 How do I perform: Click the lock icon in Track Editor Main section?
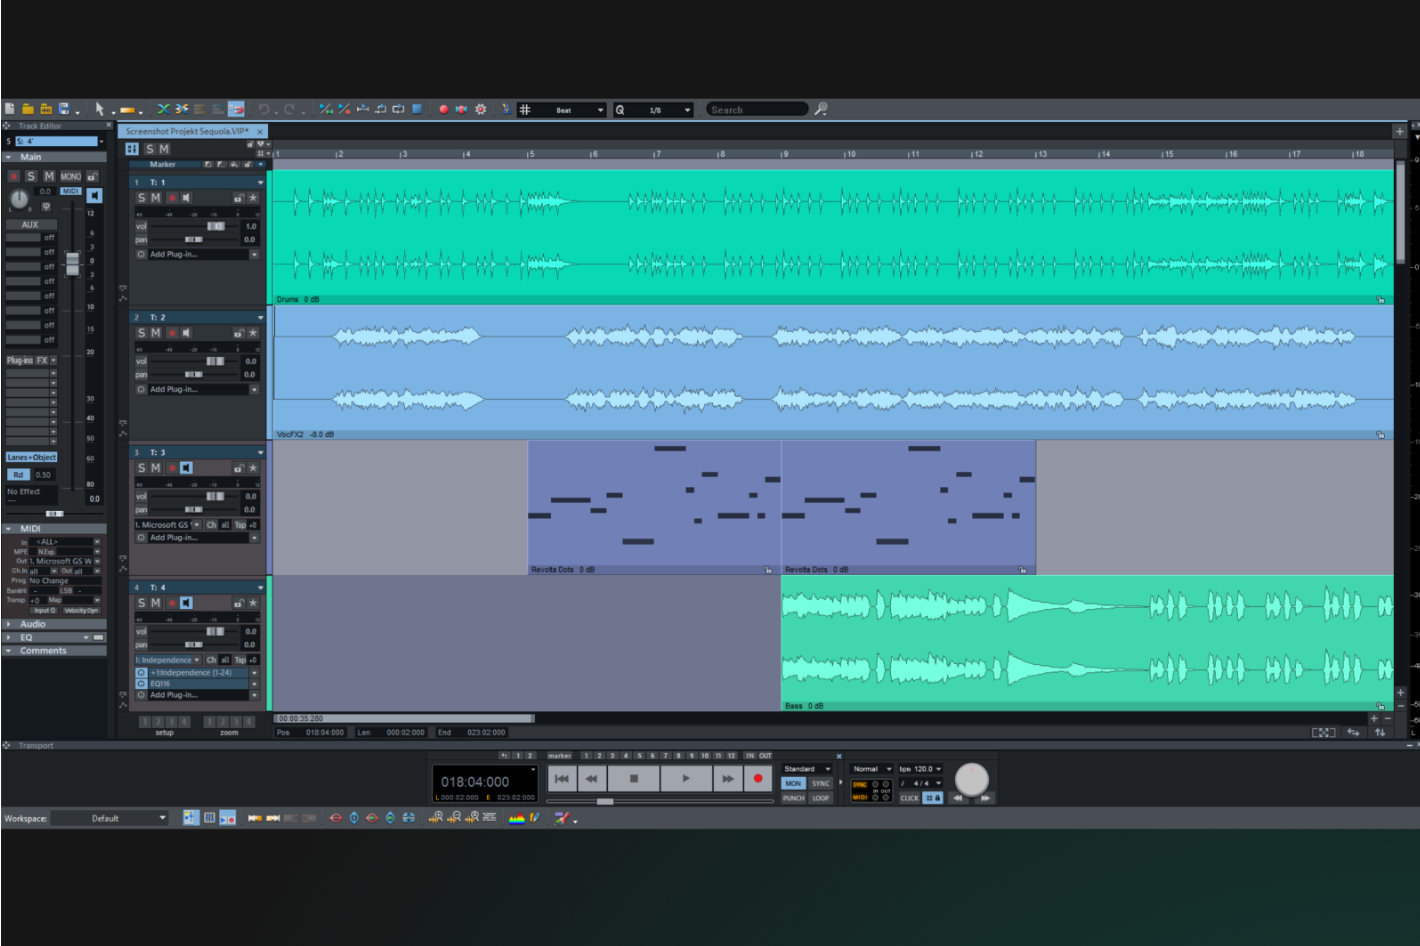[x=92, y=176]
